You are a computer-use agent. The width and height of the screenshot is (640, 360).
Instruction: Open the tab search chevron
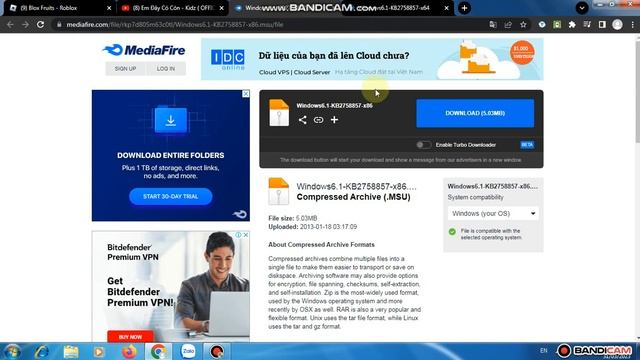point(582,8)
